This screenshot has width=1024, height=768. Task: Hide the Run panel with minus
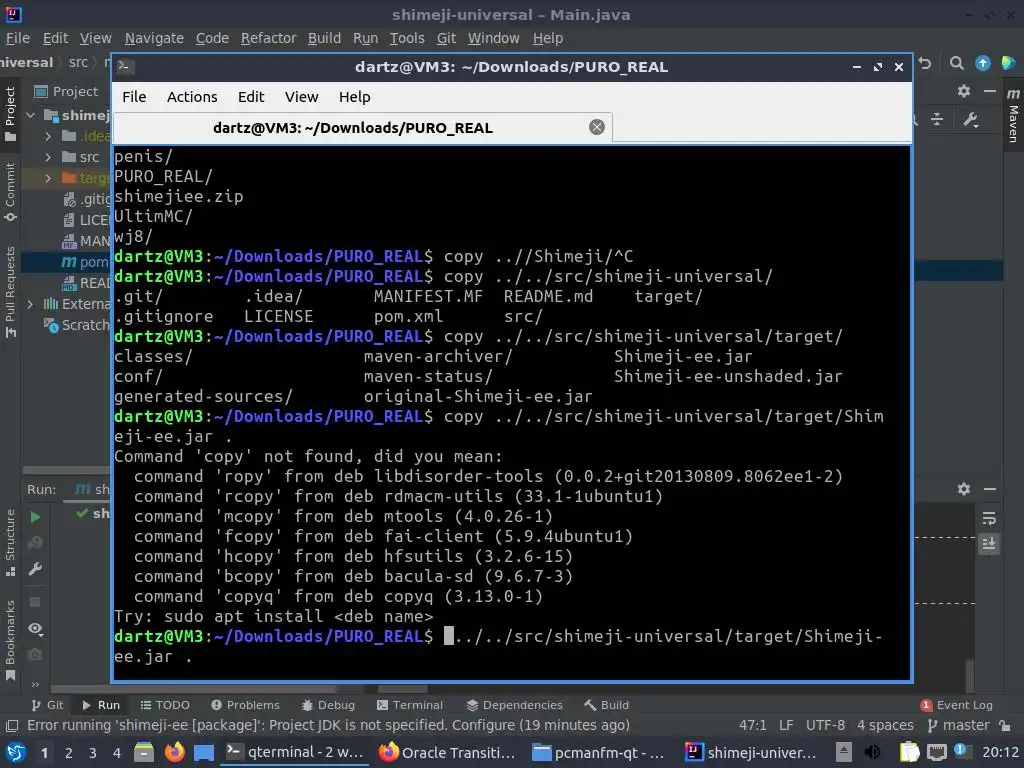point(990,489)
